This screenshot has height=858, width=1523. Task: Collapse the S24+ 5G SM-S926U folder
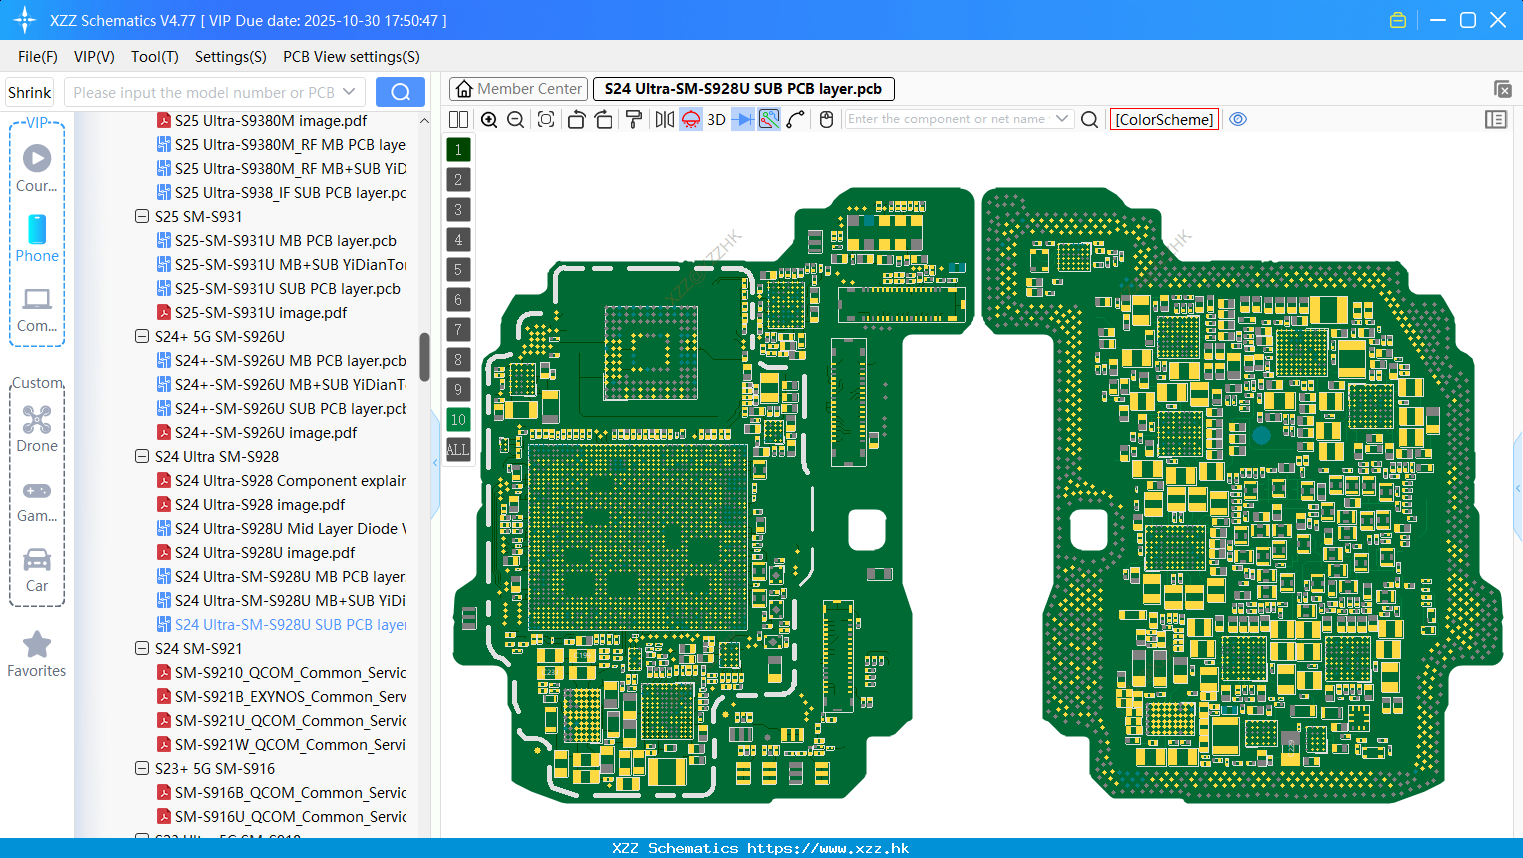[142, 336]
